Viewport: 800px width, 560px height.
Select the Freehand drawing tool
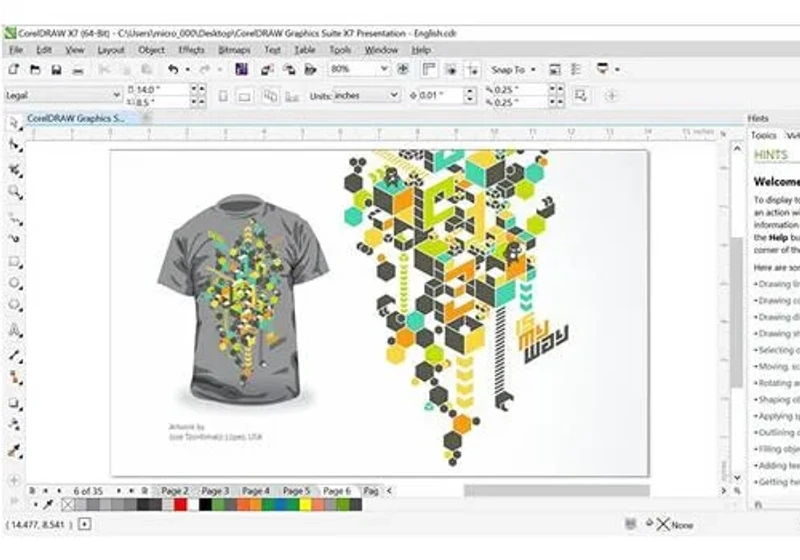[15, 220]
